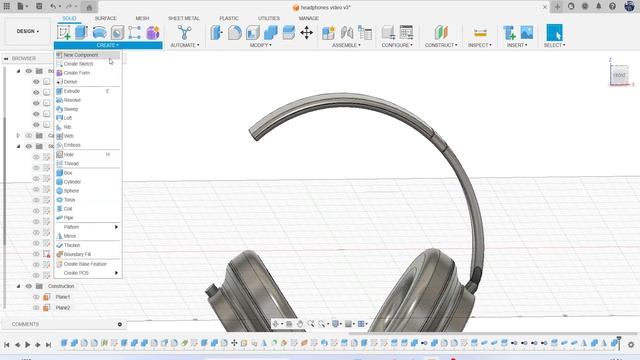Image resolution: width=640 pixels, height=360 pixels.
Task: Jump to timeline start button
Action: click(7, 344)
